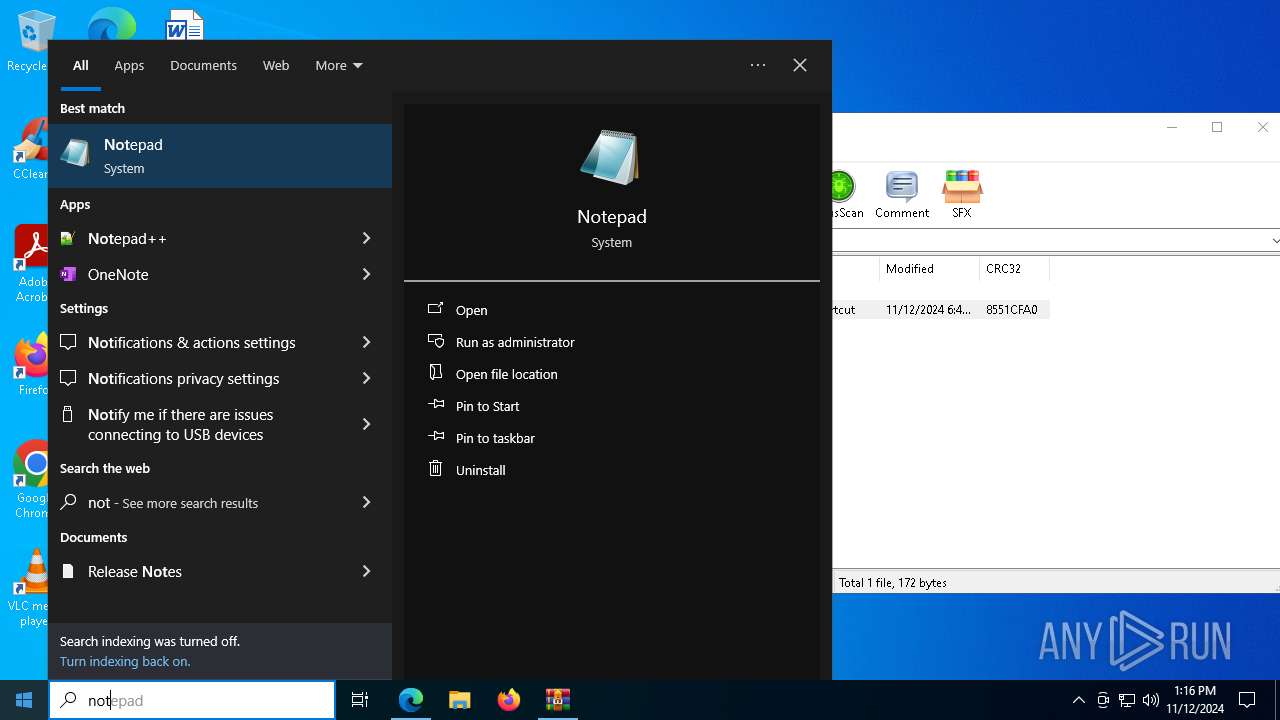
Task: Click the taskbar search input field
Action: (x=192, y=700)
